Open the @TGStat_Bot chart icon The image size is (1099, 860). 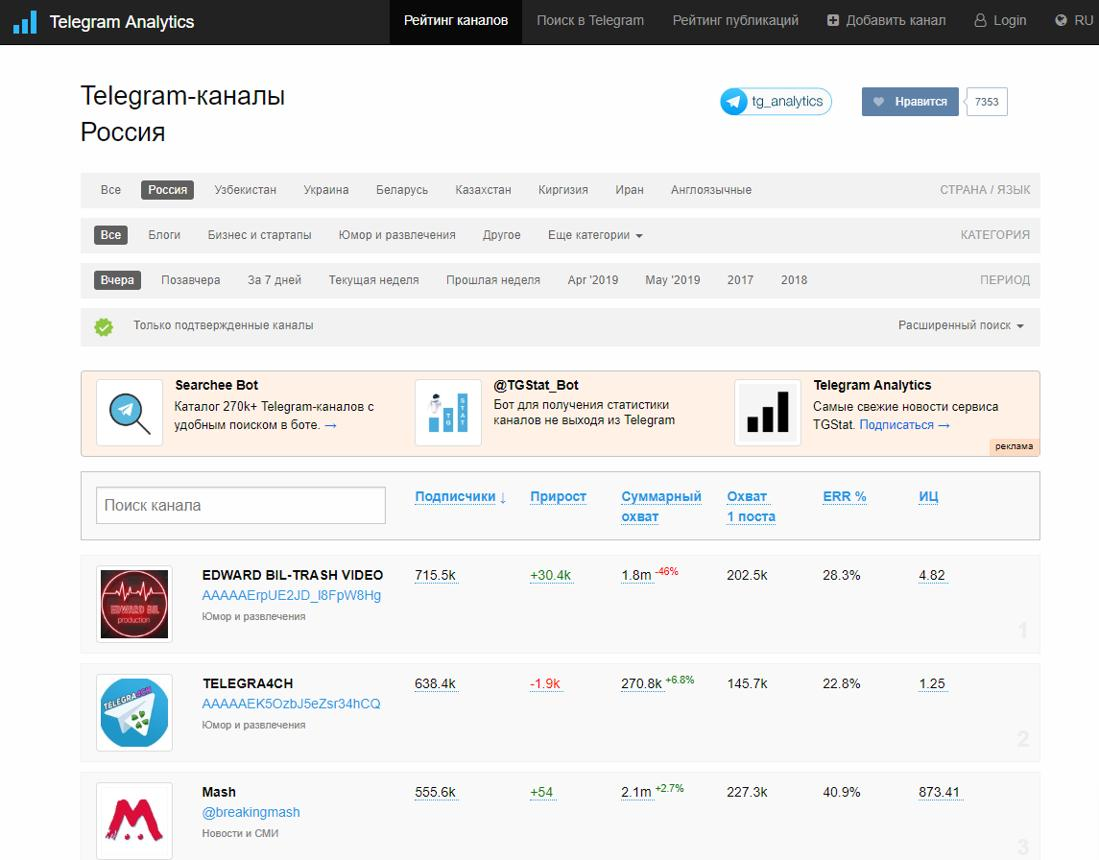pos(448,413)
